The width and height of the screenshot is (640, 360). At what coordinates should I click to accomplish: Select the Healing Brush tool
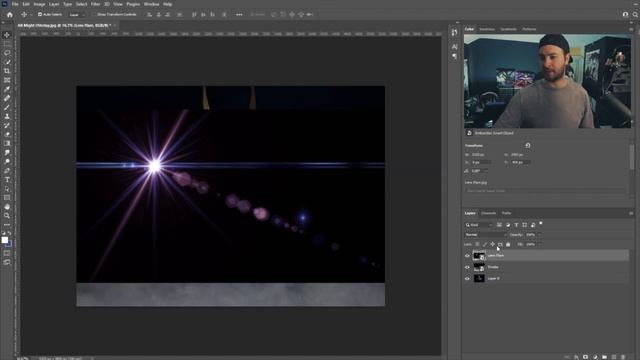pyautogui.click(x=7, y=98)
